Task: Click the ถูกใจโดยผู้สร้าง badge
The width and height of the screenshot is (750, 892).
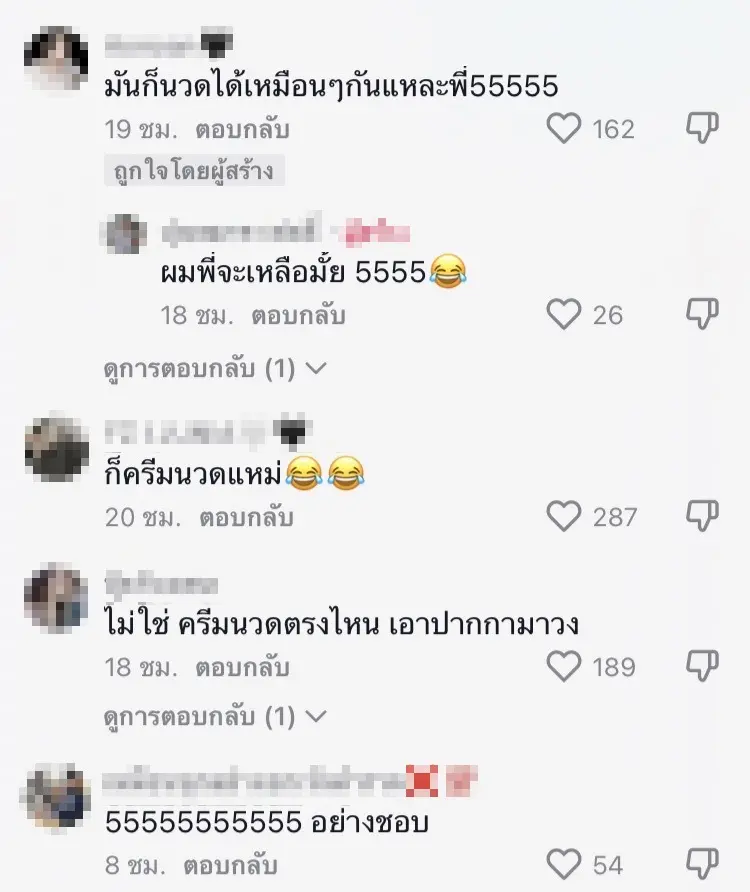Action: [194, 170]
